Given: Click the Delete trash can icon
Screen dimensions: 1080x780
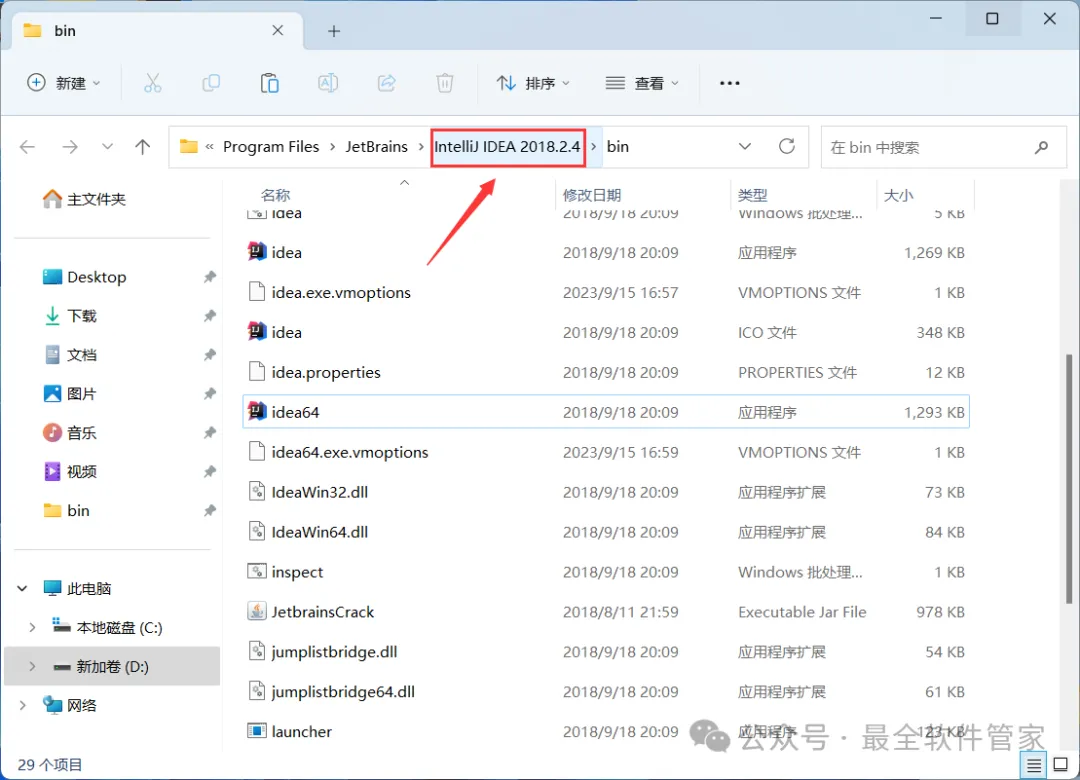Looking at the screenshot, I should (445, 83).
